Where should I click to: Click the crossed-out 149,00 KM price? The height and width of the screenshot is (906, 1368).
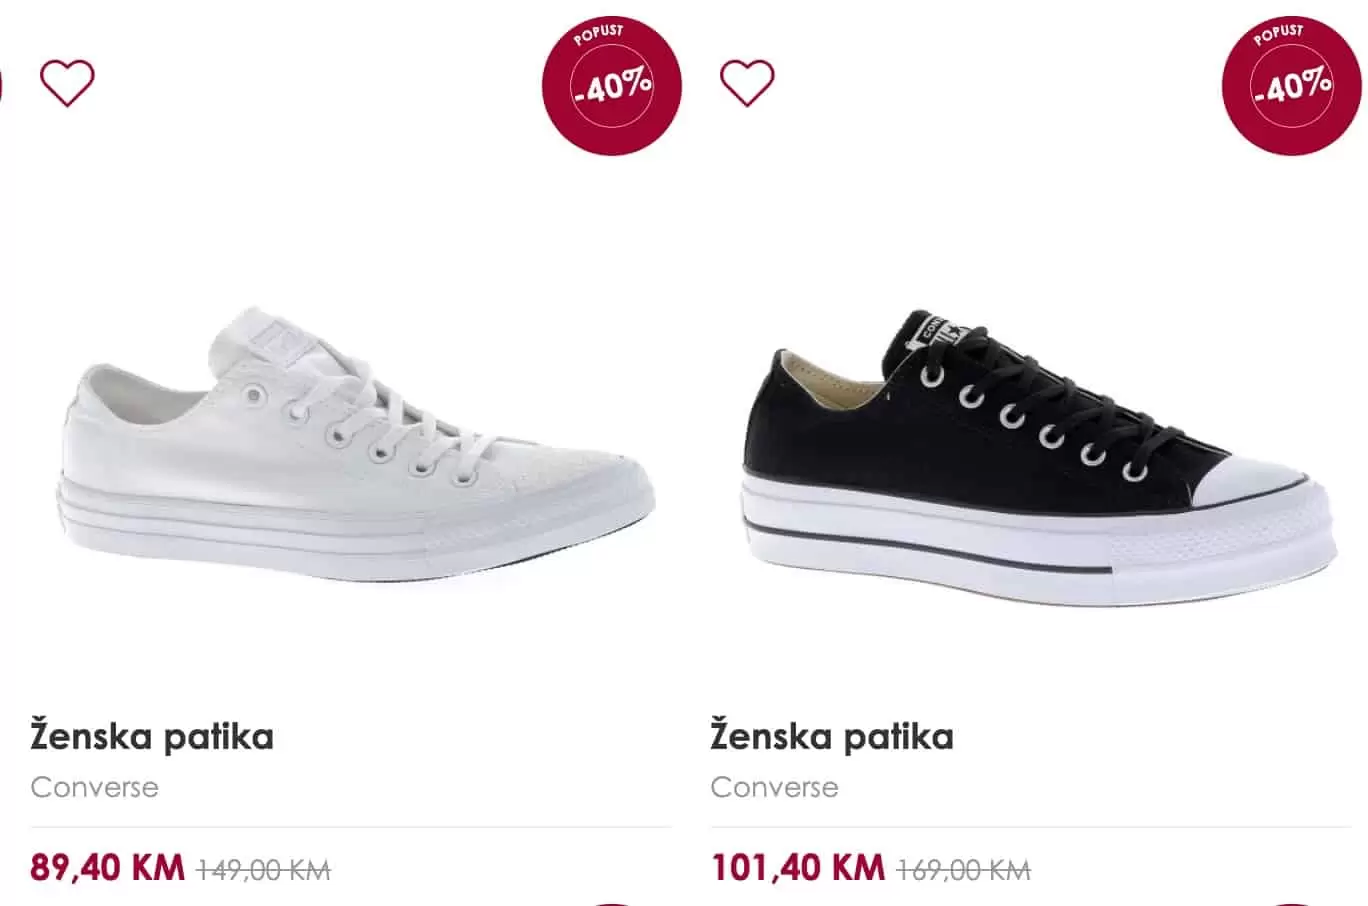coord(264,870)
